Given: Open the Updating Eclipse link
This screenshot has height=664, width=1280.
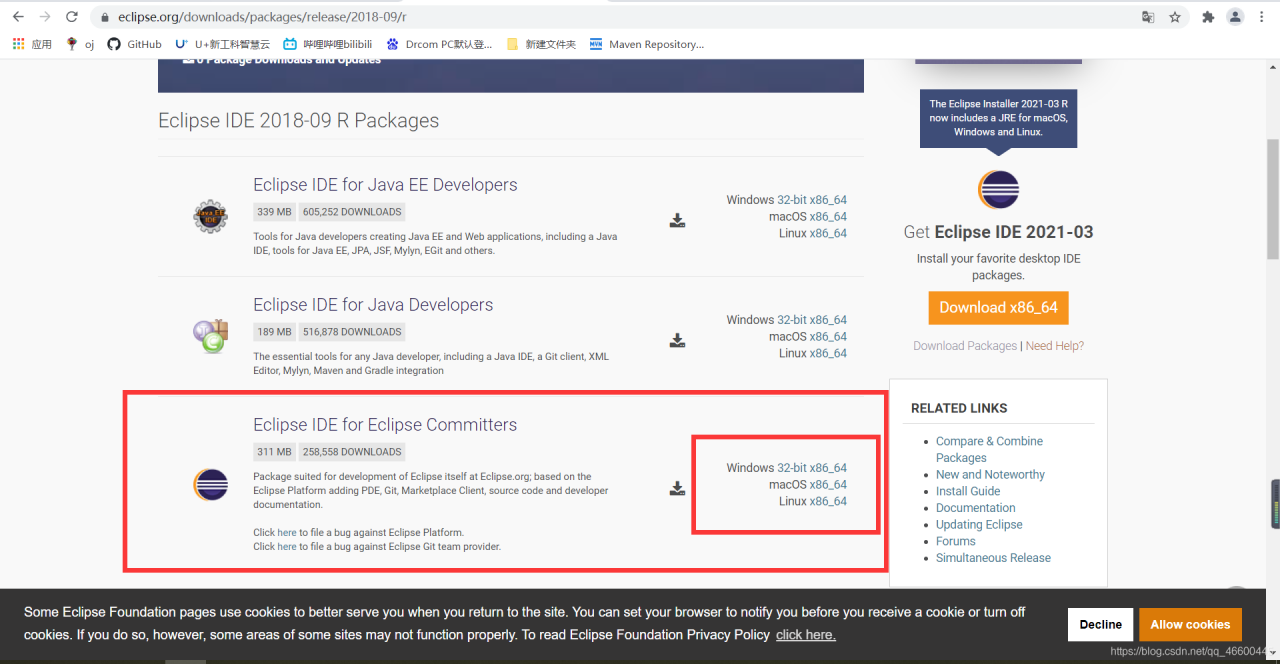Looking at the screenshot, I should tap(979, 525).
